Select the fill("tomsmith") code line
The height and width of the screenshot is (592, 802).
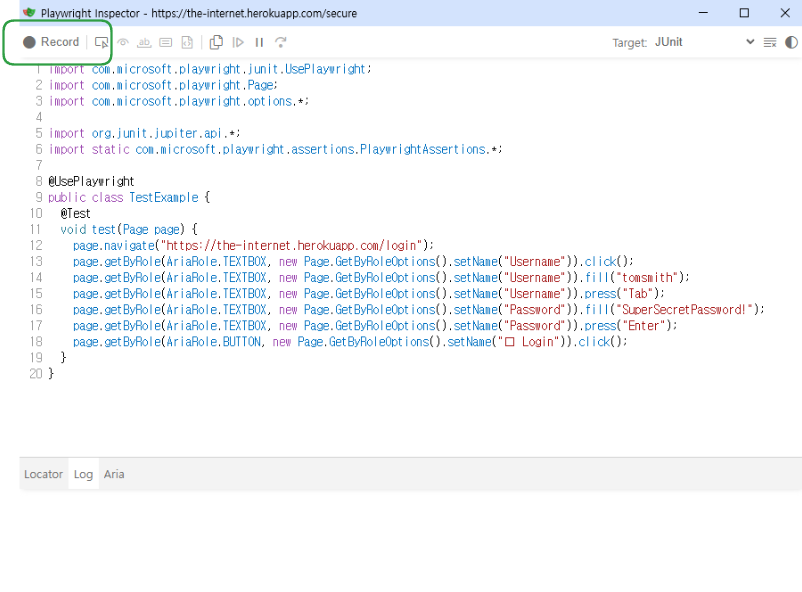point(381,277)
